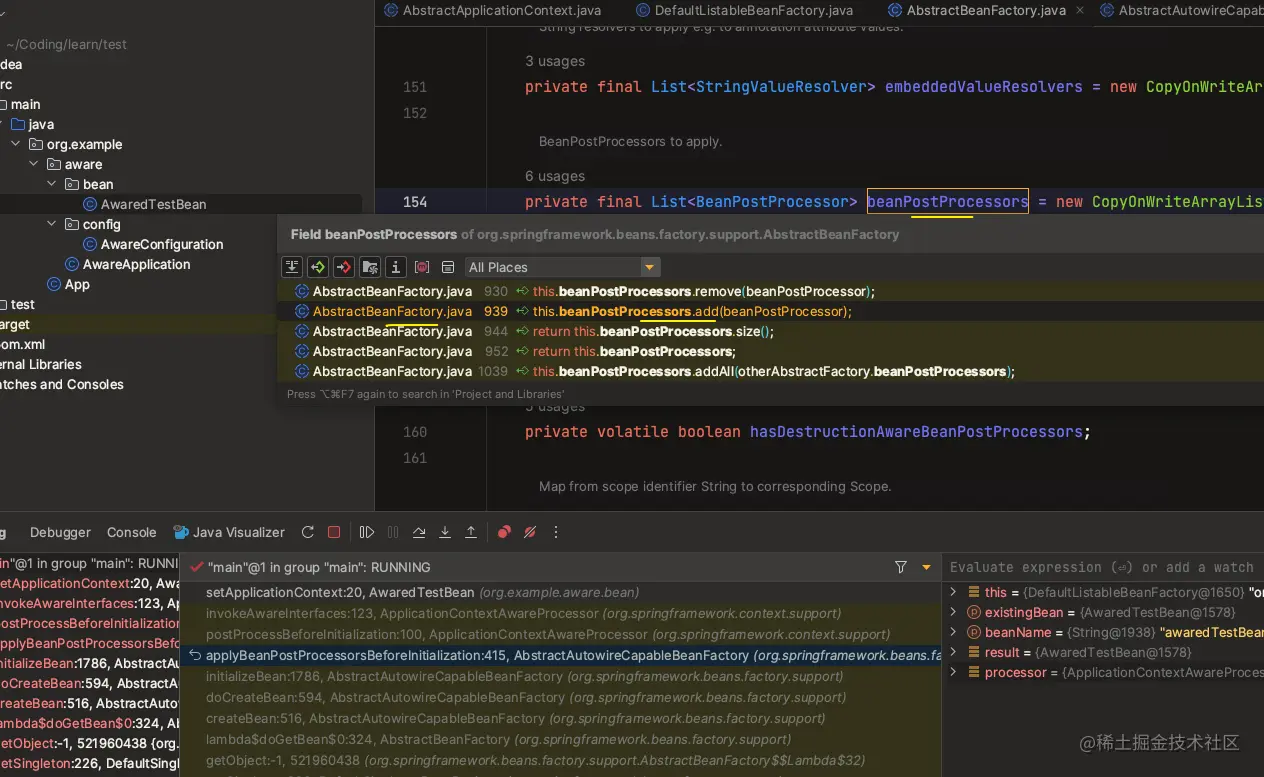Toggle the info icon in usages popup
The width and height of the screenshot is (1264, 777).
tap(396, 267)
